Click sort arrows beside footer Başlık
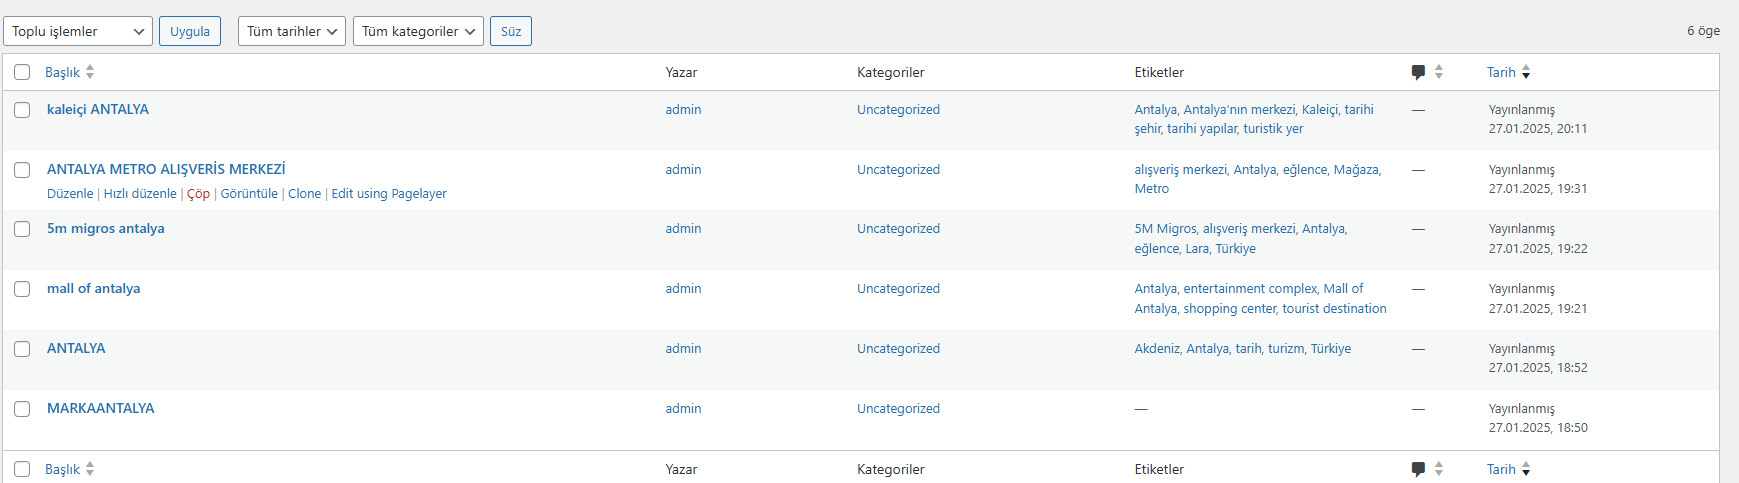The image size is (1739, 483). [90, 469]
